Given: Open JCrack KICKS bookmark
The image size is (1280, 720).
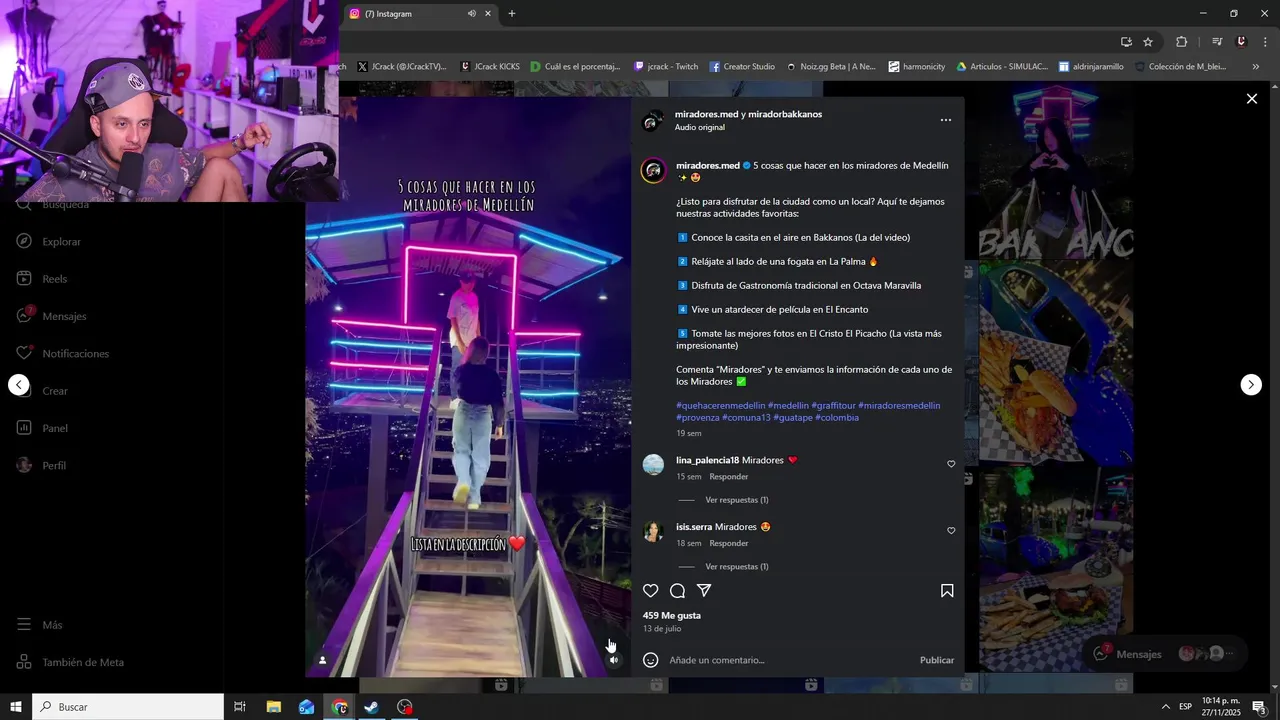Looking at the screenshot, I should click(490, 67).
